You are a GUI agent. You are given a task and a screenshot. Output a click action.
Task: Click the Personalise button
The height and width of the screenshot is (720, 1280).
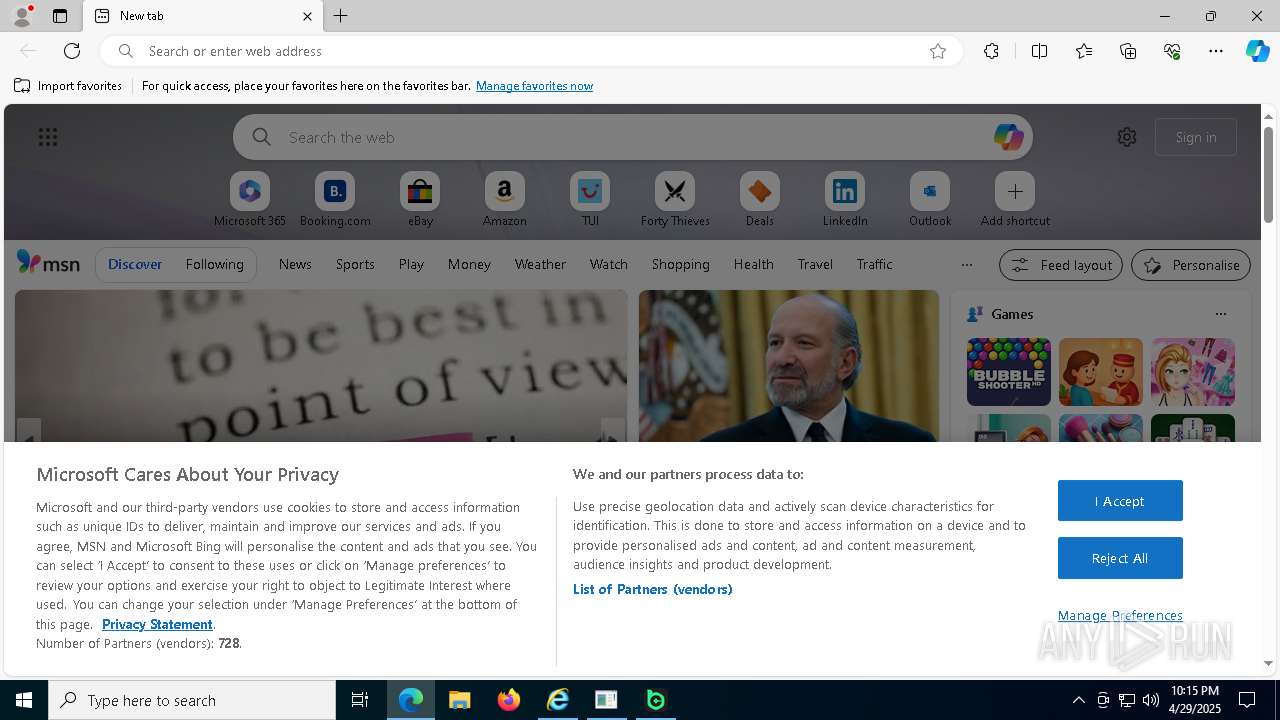[1191, 265]
